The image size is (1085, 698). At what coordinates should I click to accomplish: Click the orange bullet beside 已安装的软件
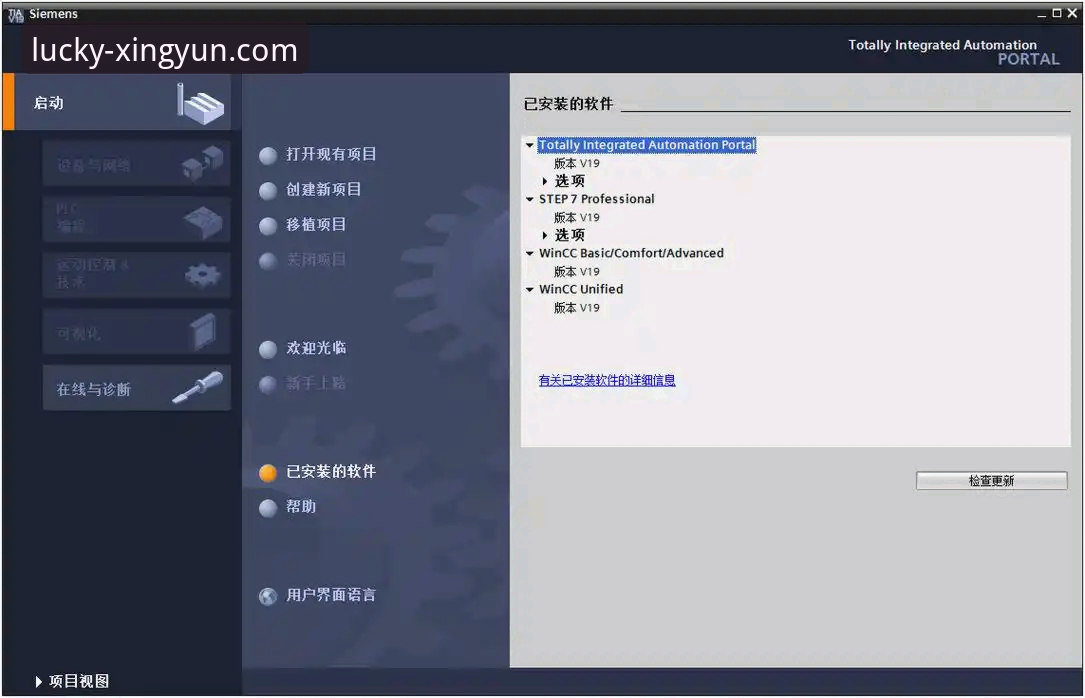click(268, 472)
